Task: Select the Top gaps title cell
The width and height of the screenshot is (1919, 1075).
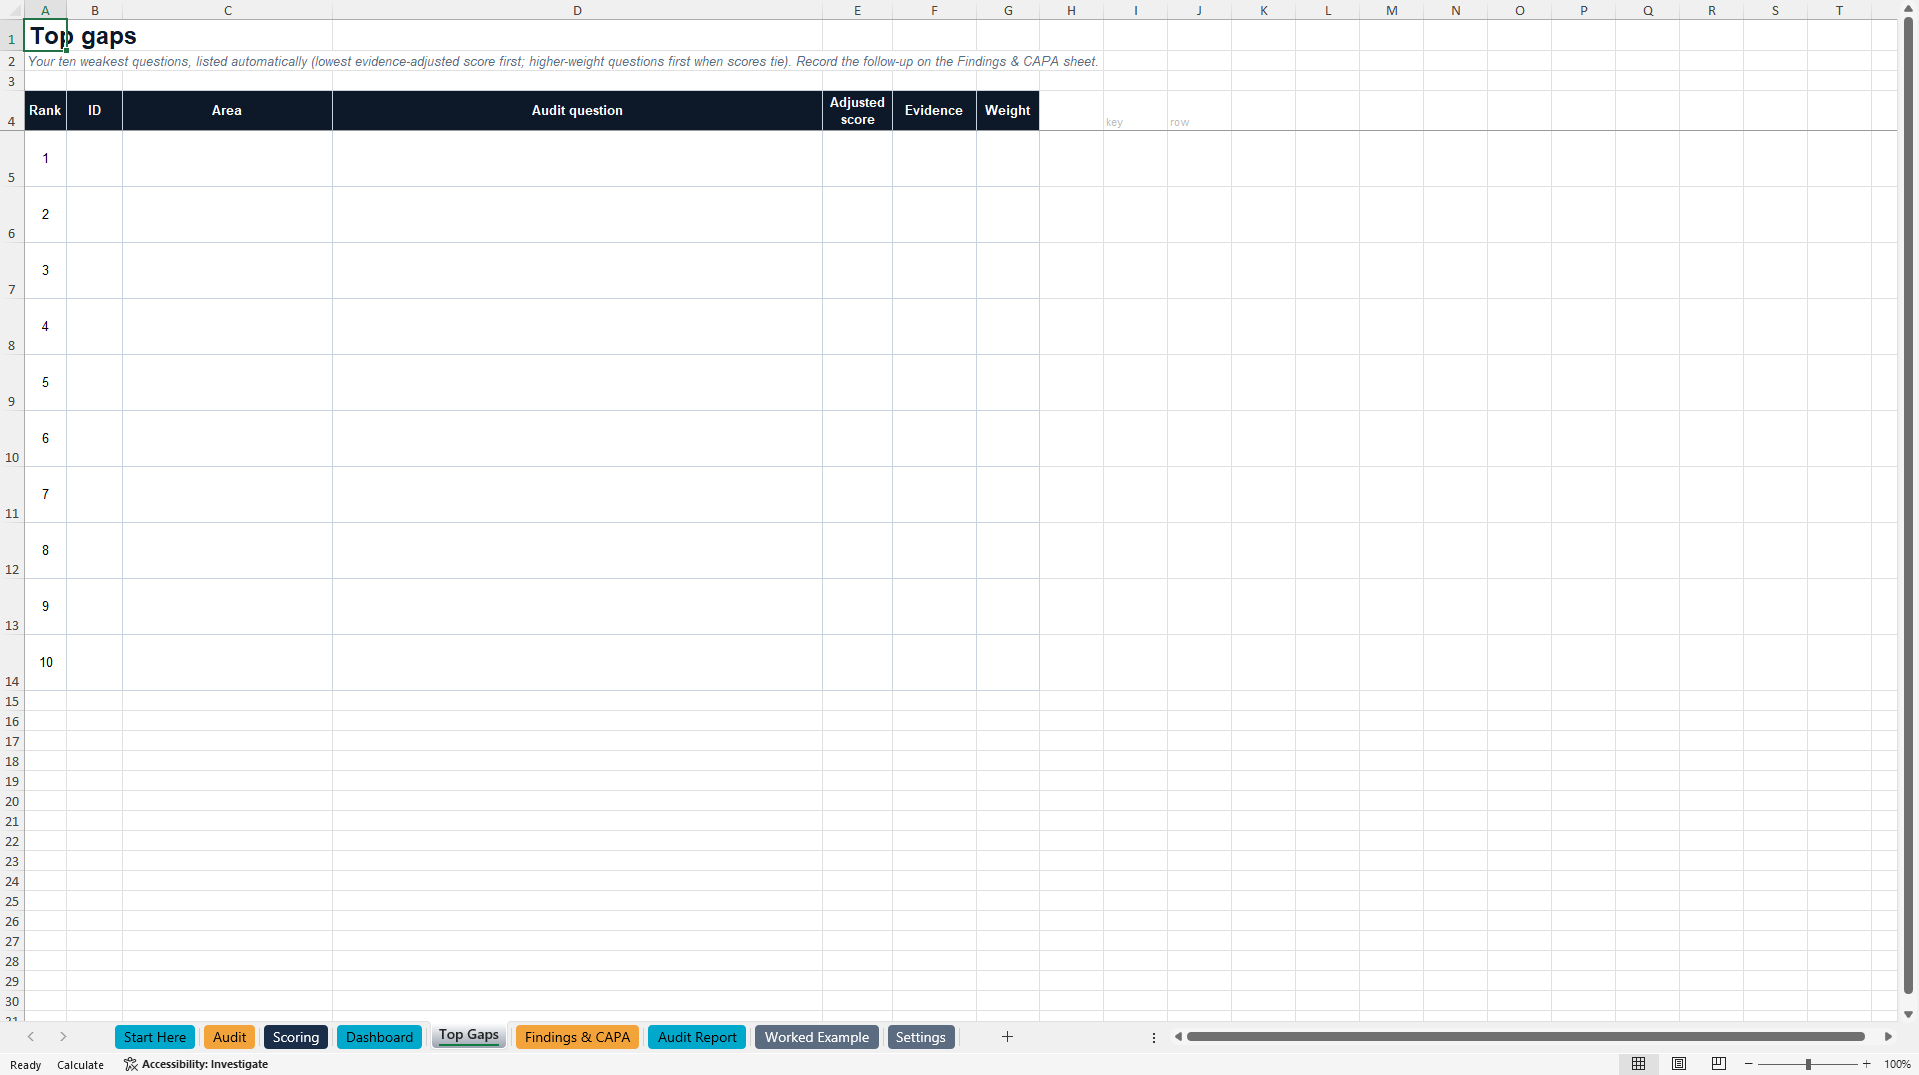Action: click(45, 36)
